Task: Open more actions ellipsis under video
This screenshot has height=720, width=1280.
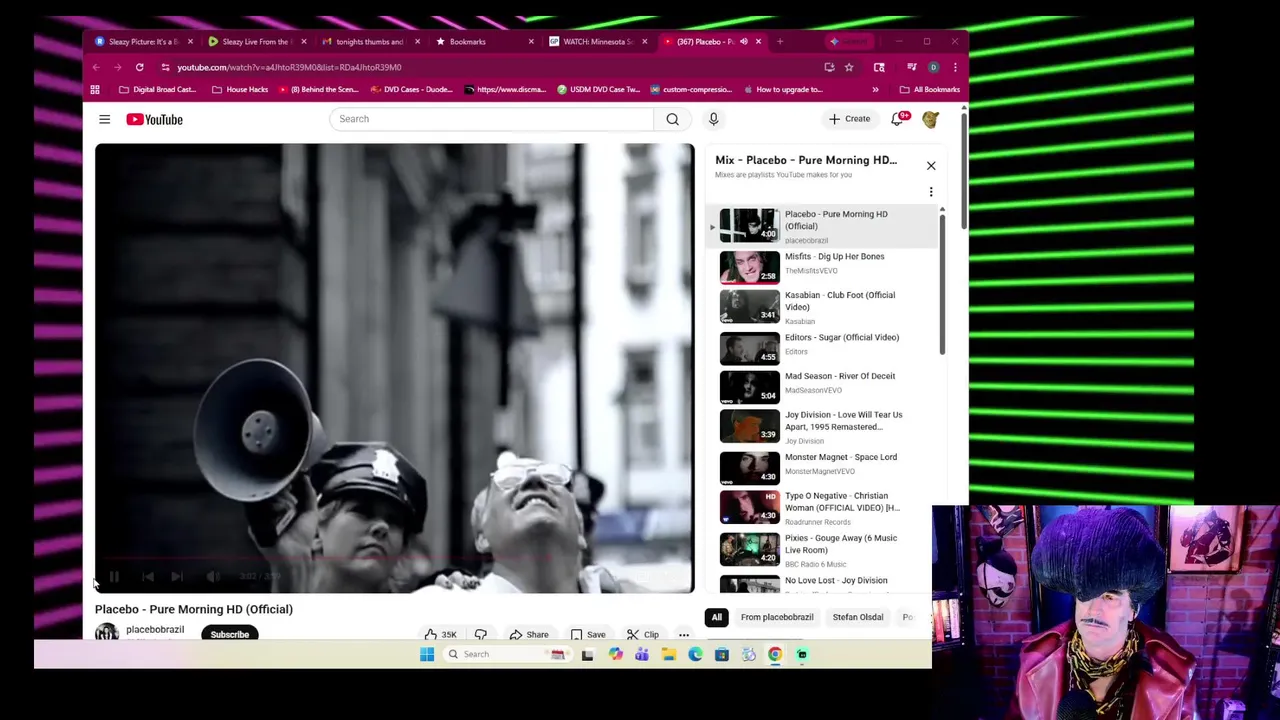Action: click(x=684, y=634)
